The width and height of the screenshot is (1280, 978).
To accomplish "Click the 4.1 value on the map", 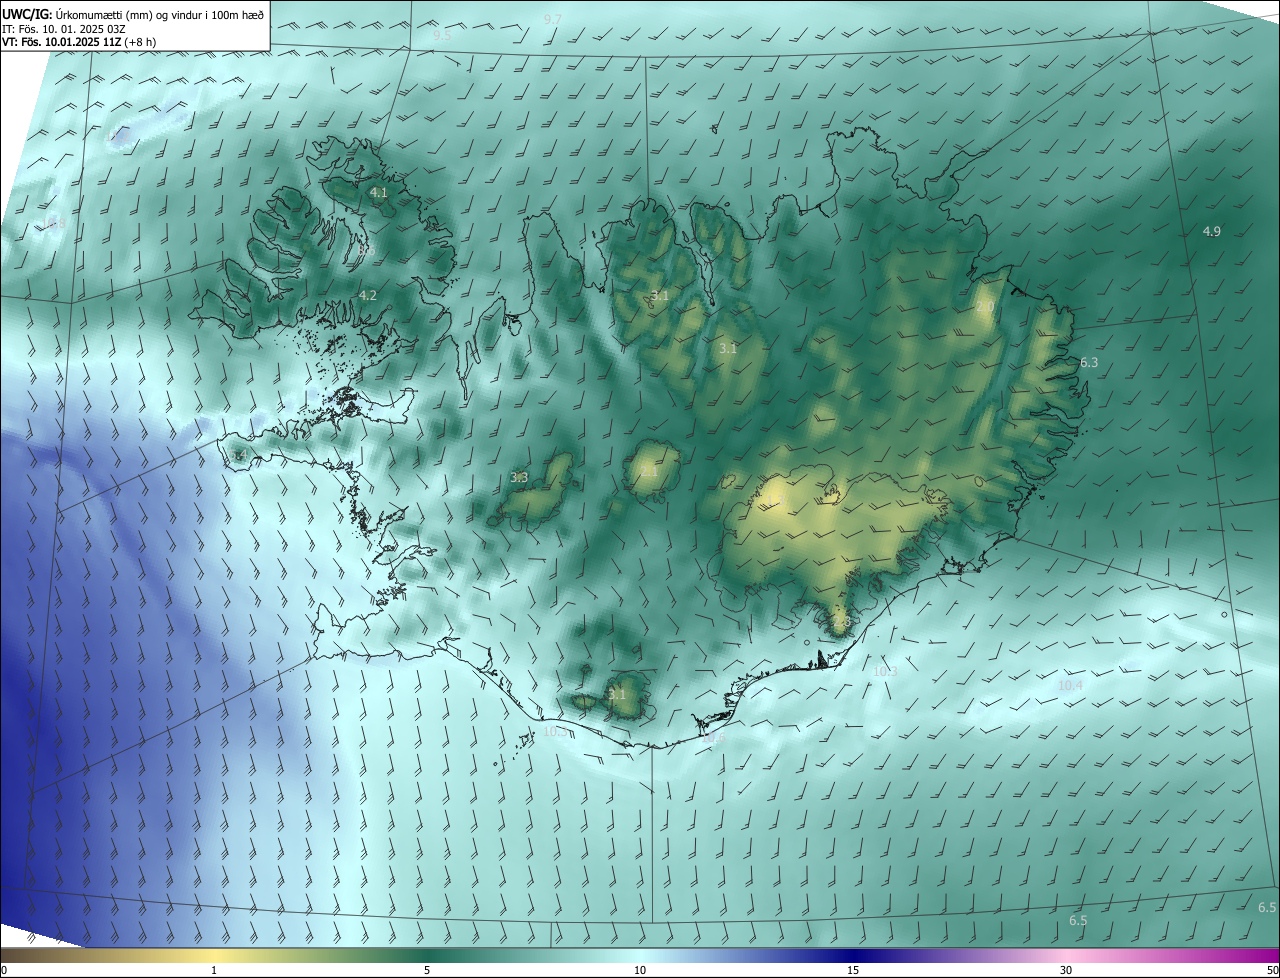I will coord(379,192).
